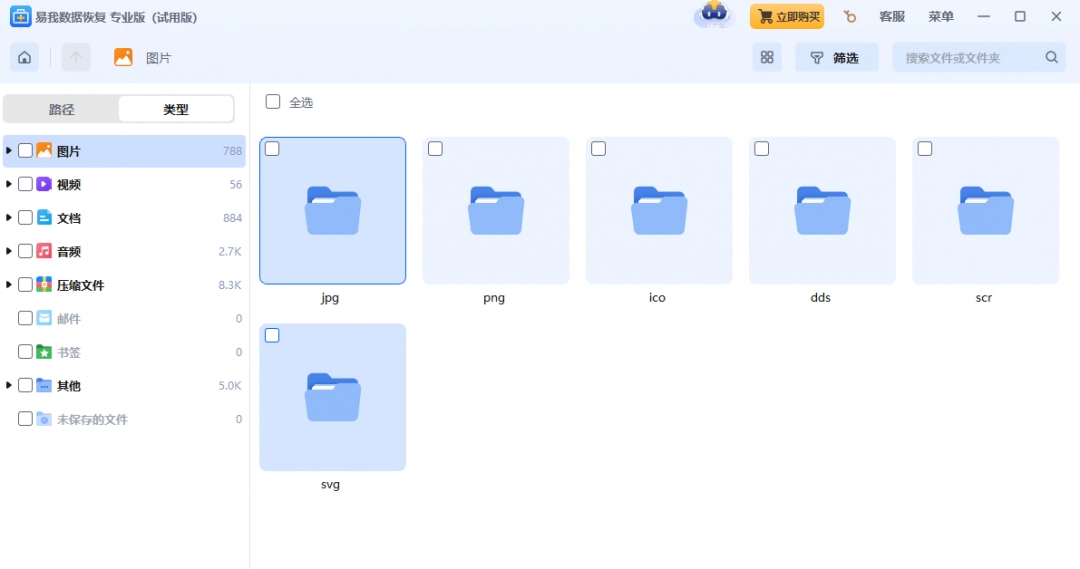Select the 视频 row label
Viewport: 1080px width, 569px height.
tap(69, 185)
